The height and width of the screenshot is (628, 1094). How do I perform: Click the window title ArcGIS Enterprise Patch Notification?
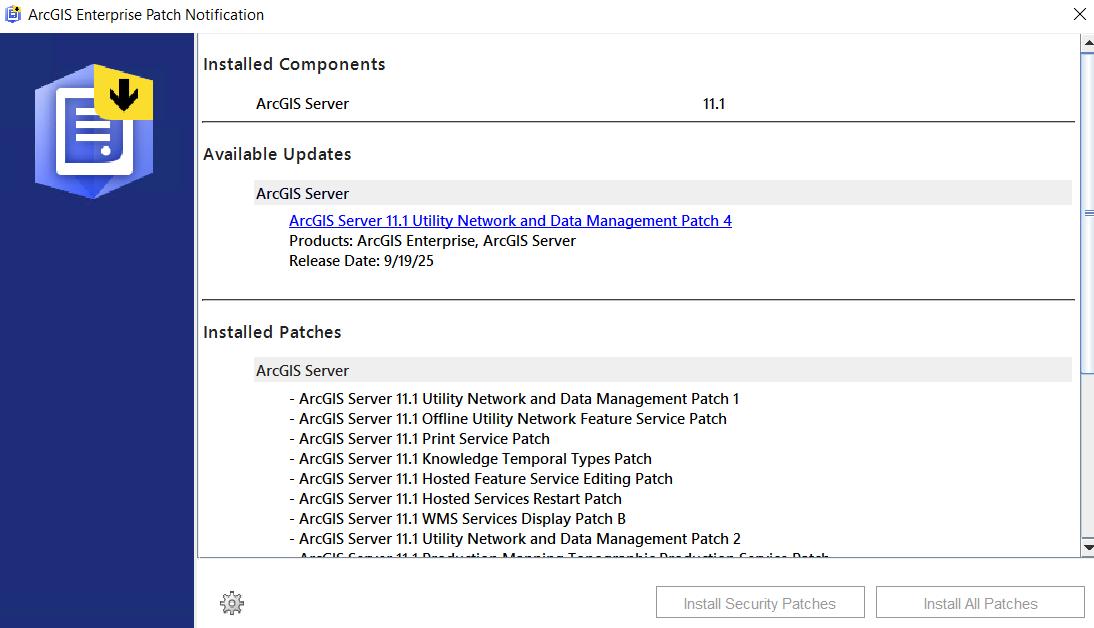tap(146, 15)
